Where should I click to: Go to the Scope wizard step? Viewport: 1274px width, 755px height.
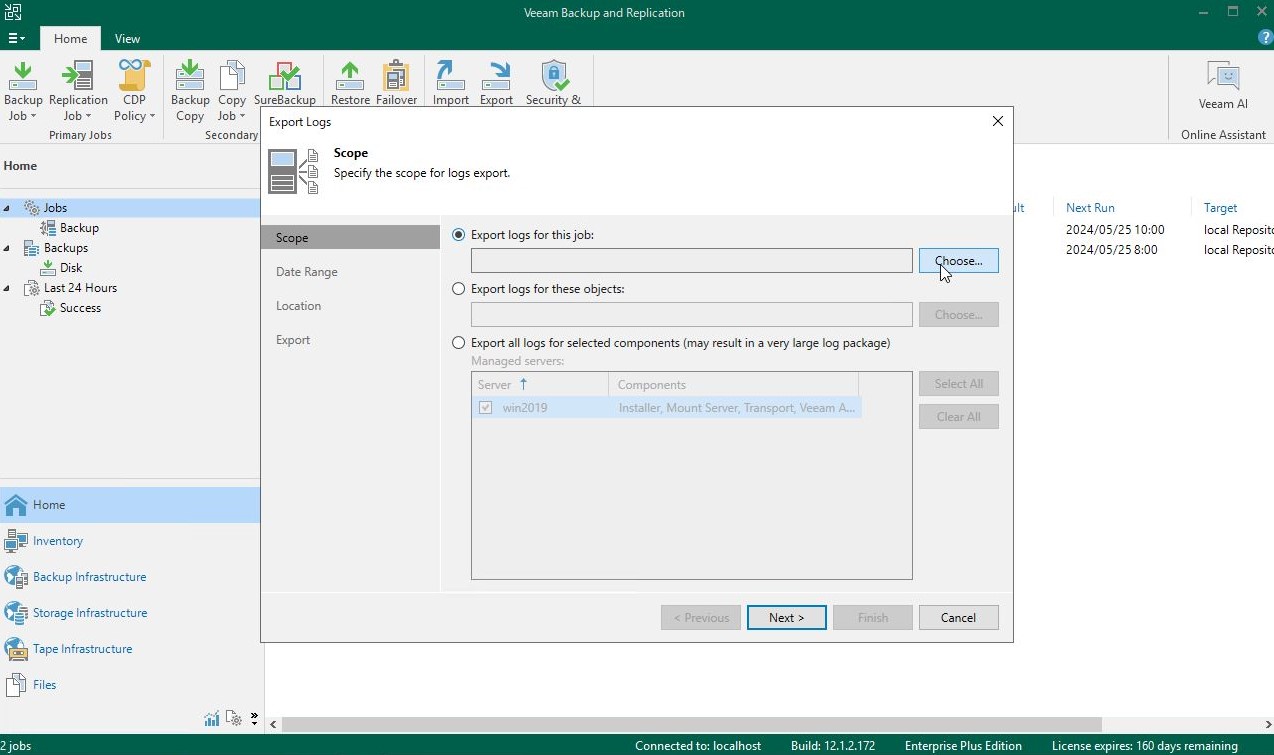point(350,238)
